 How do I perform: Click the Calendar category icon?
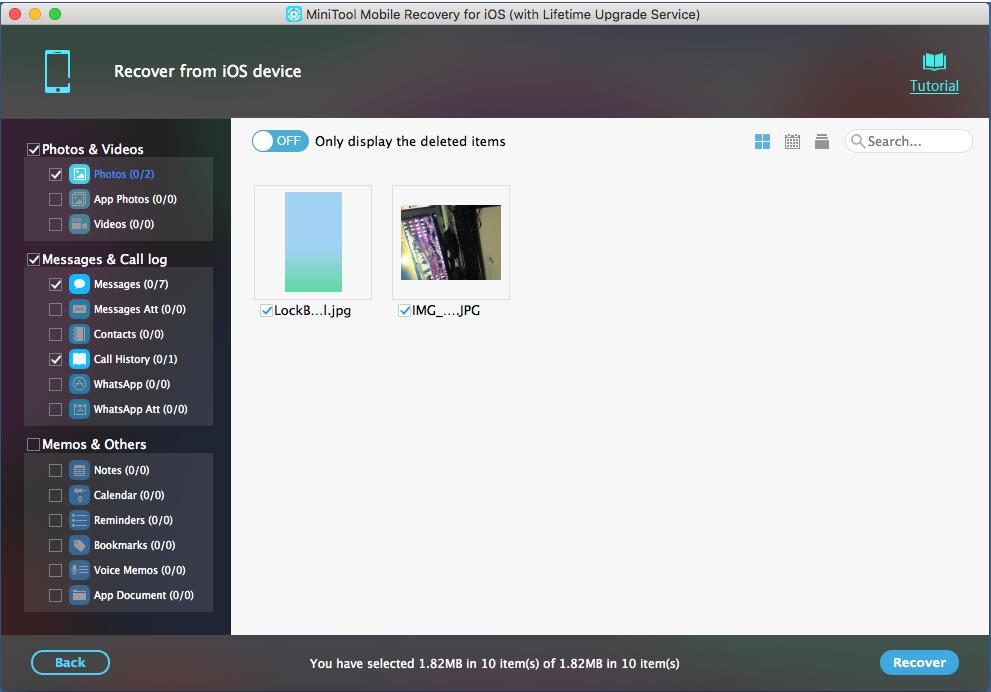pos(79,495)
